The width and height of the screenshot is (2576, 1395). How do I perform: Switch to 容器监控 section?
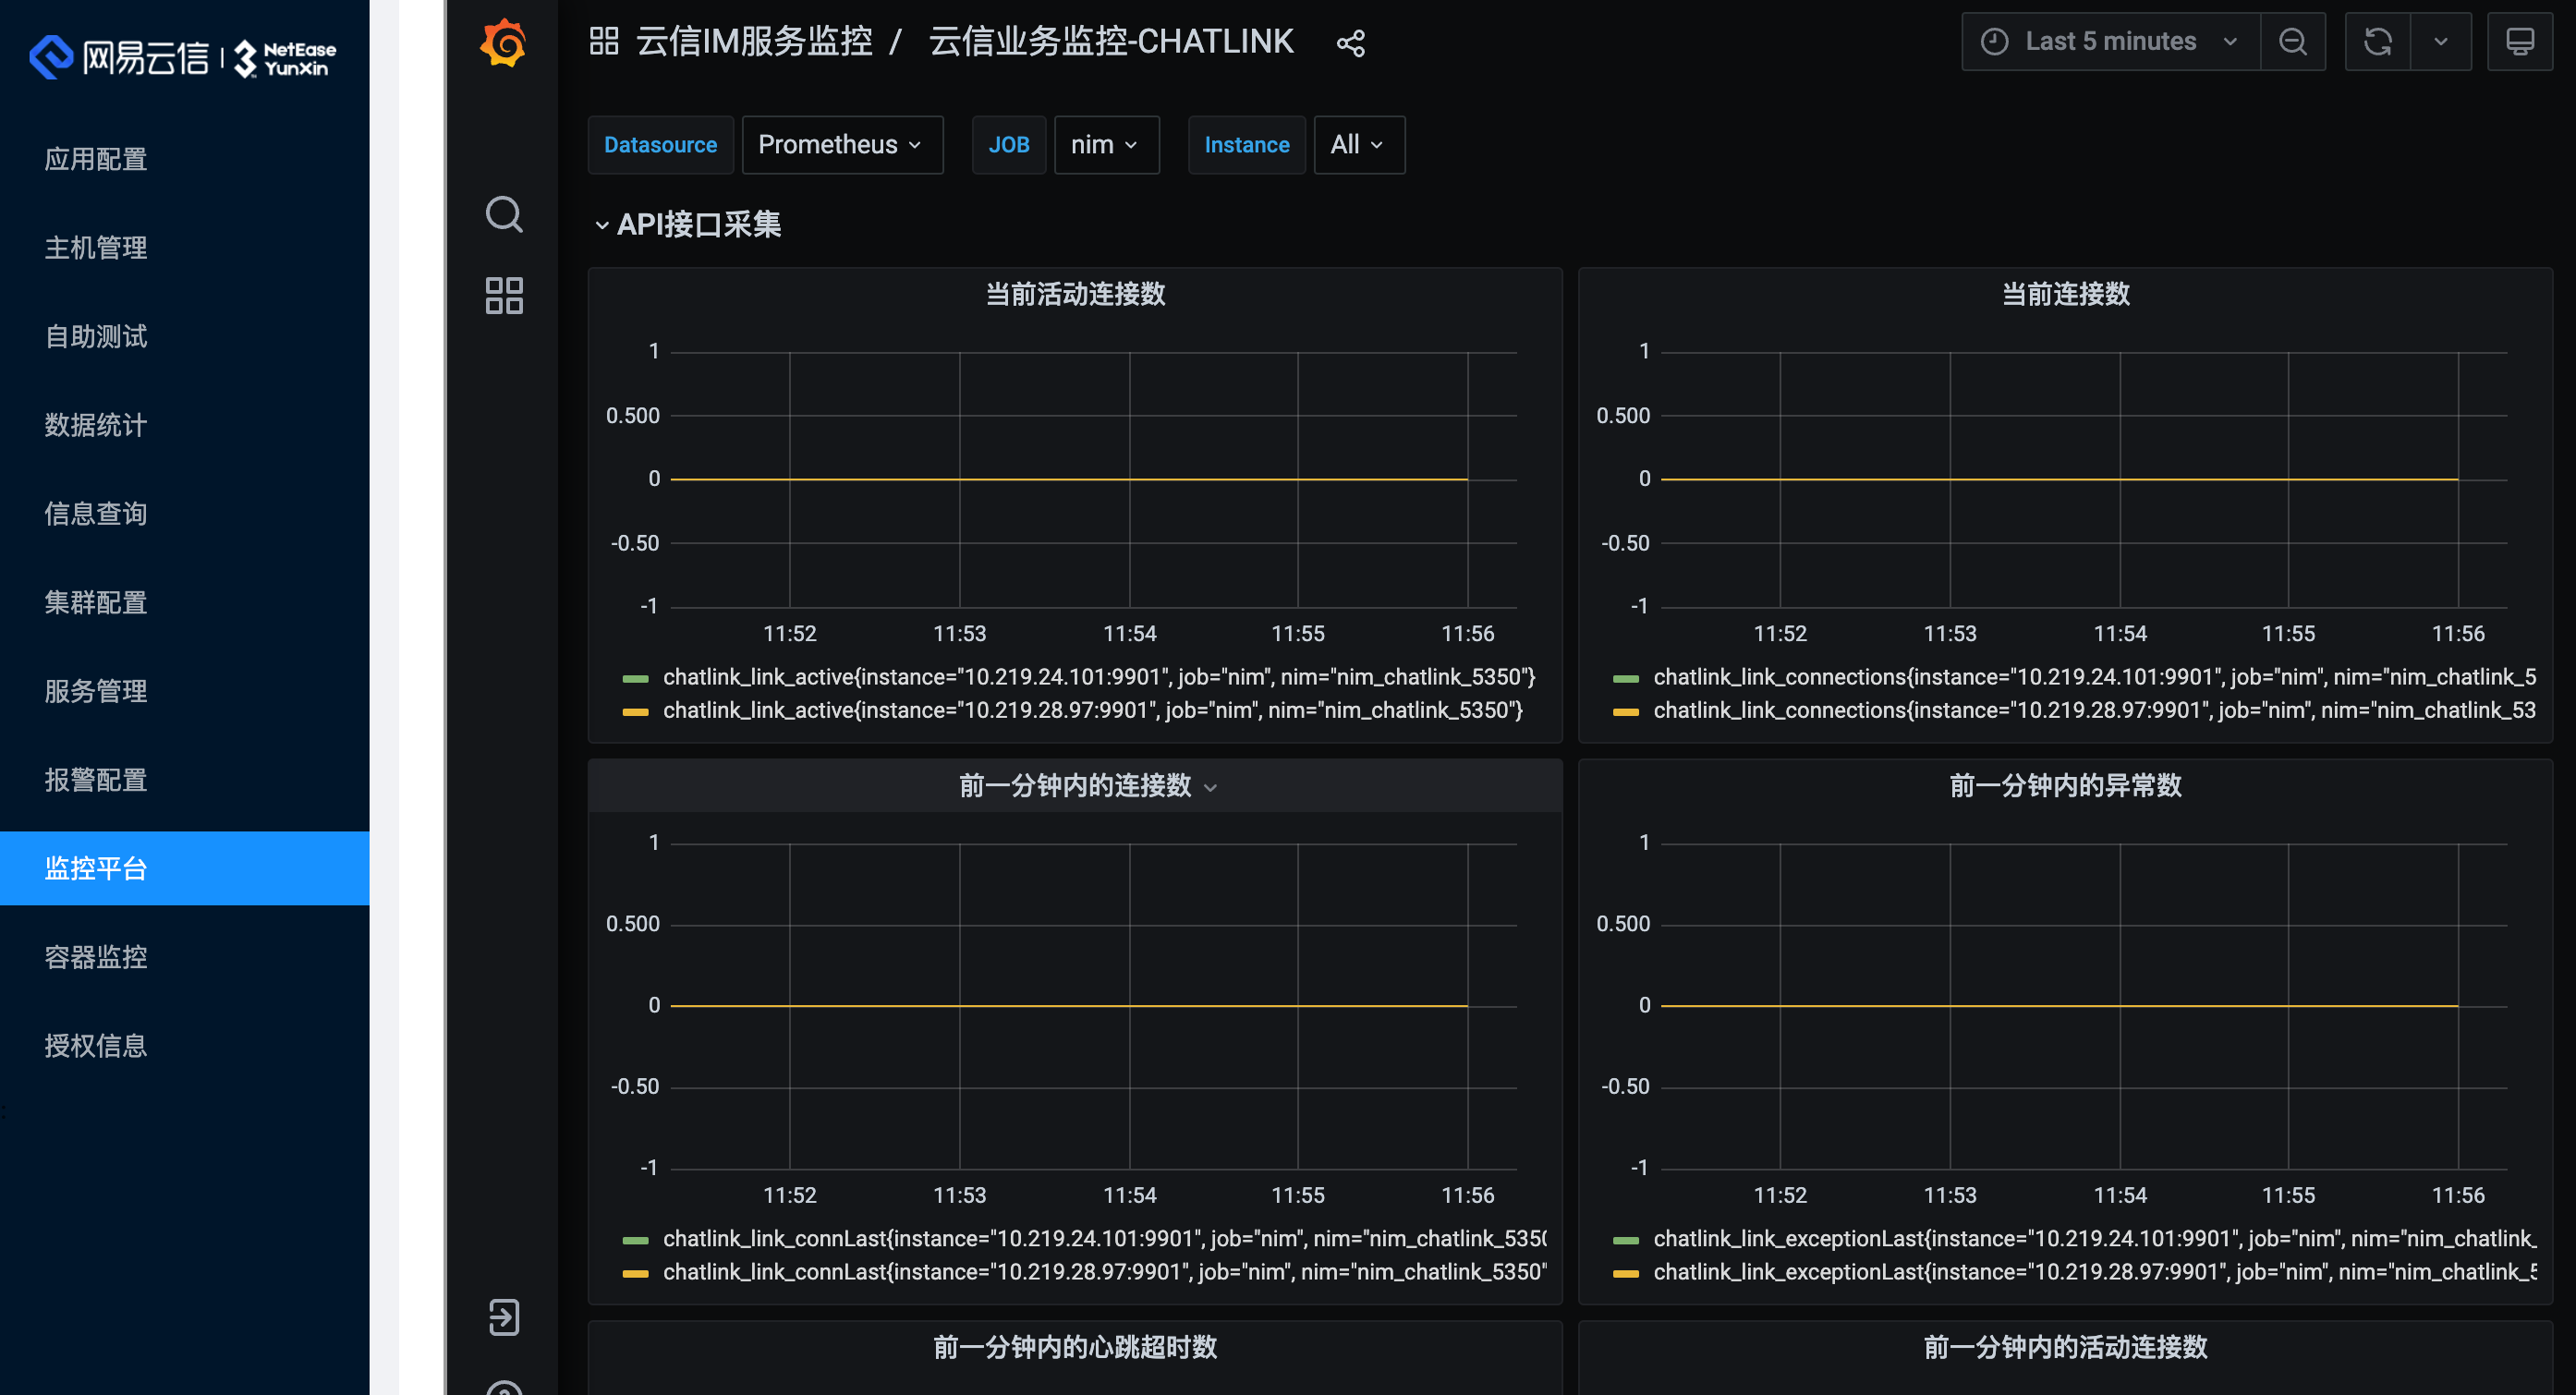(x=95, y=957)
